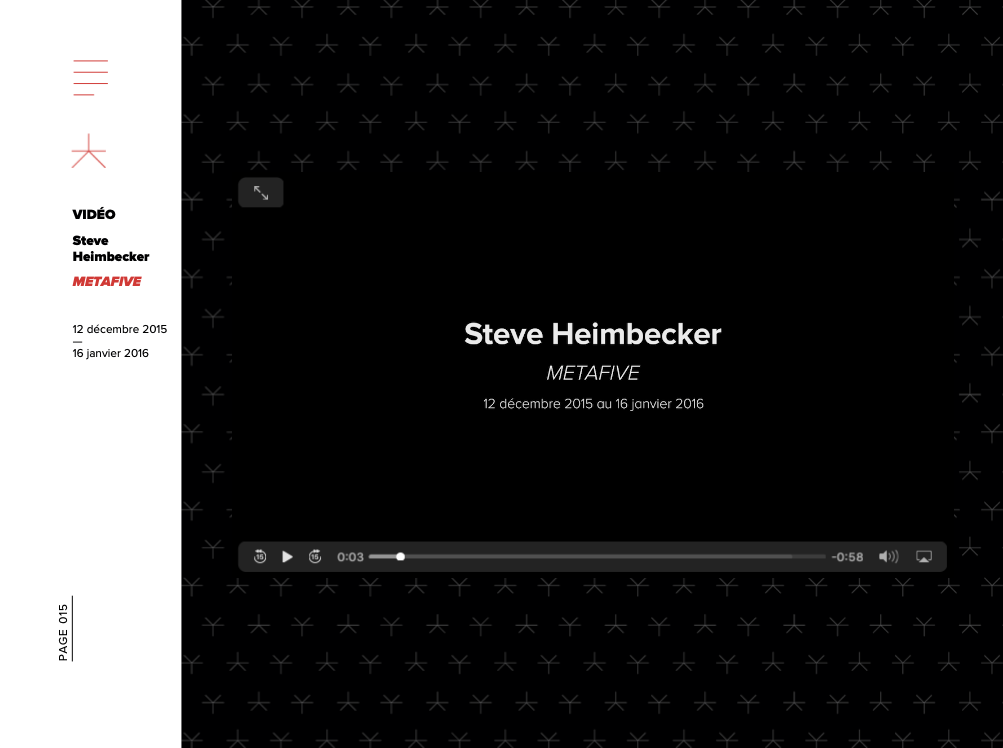Click the italic METAFIVE title in video

pos(592,373)
